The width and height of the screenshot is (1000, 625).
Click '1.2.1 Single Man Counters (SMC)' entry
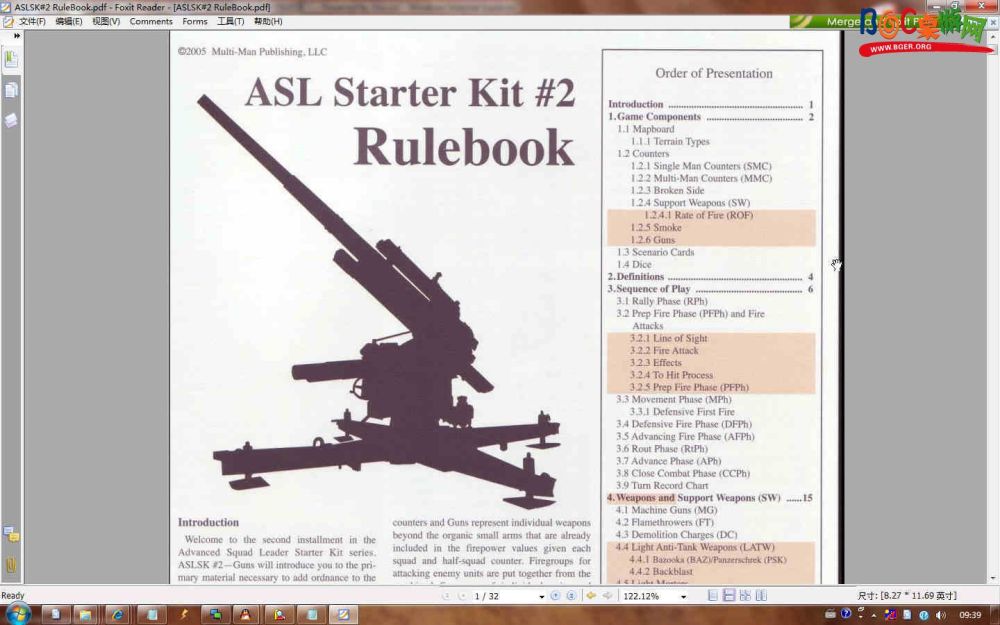tap(701, 166)
